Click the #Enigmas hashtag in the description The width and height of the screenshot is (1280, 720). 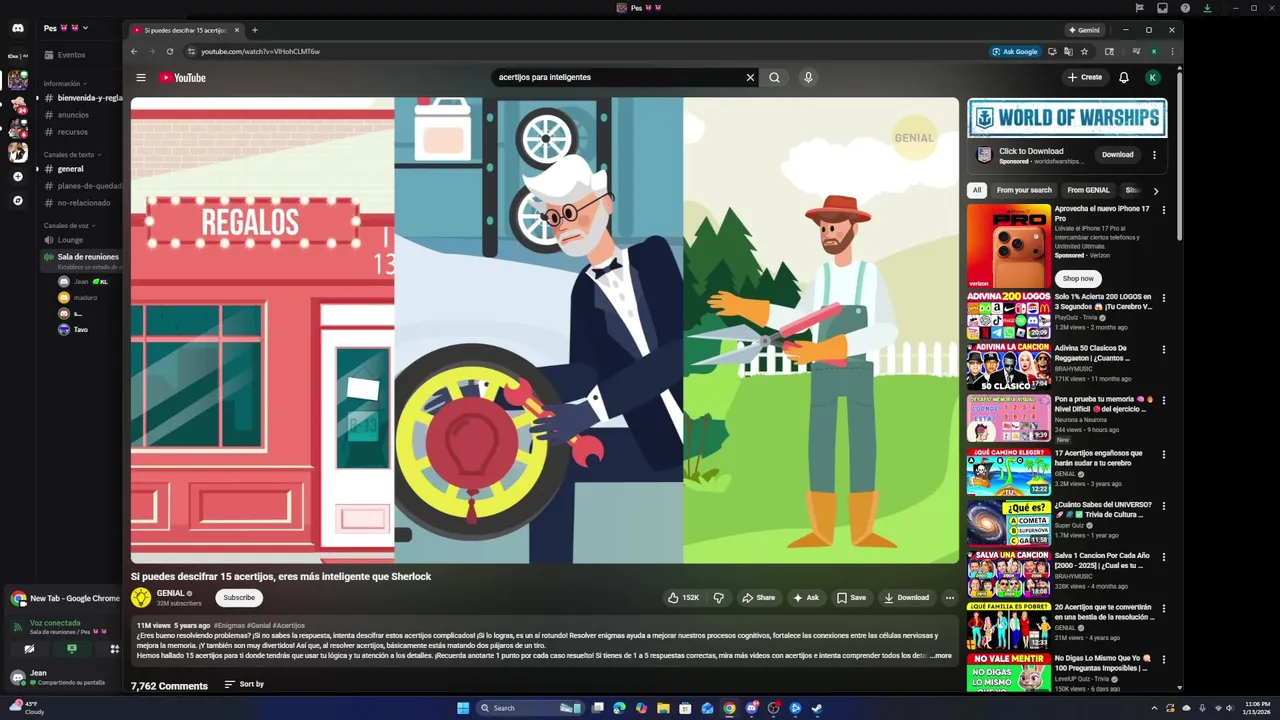click(229, 625)
